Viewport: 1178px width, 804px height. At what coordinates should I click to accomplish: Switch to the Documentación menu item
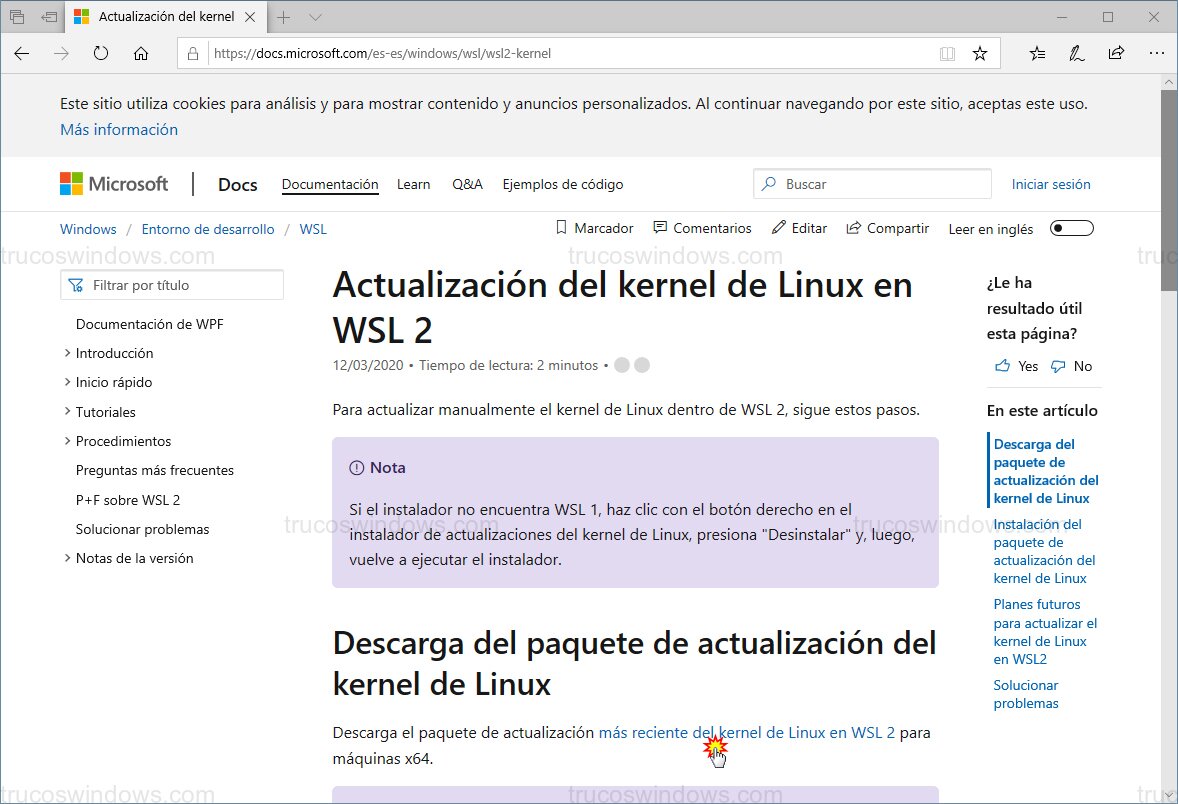click(330, 184)
